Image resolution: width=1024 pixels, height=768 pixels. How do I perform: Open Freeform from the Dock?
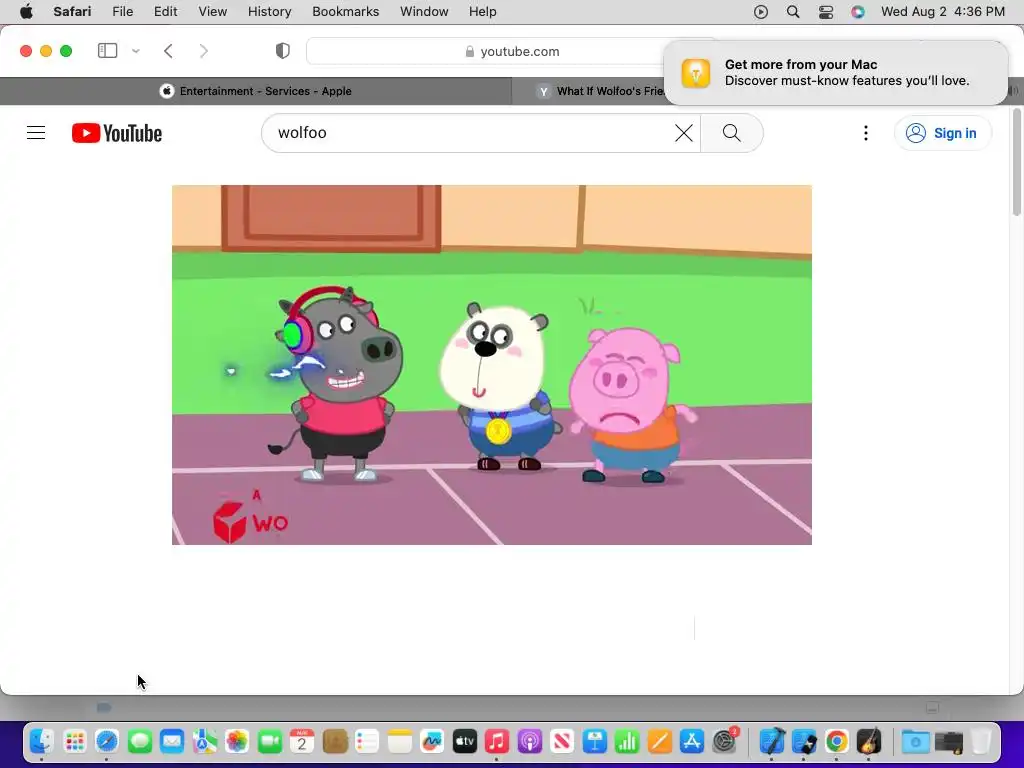click(432, 741)
